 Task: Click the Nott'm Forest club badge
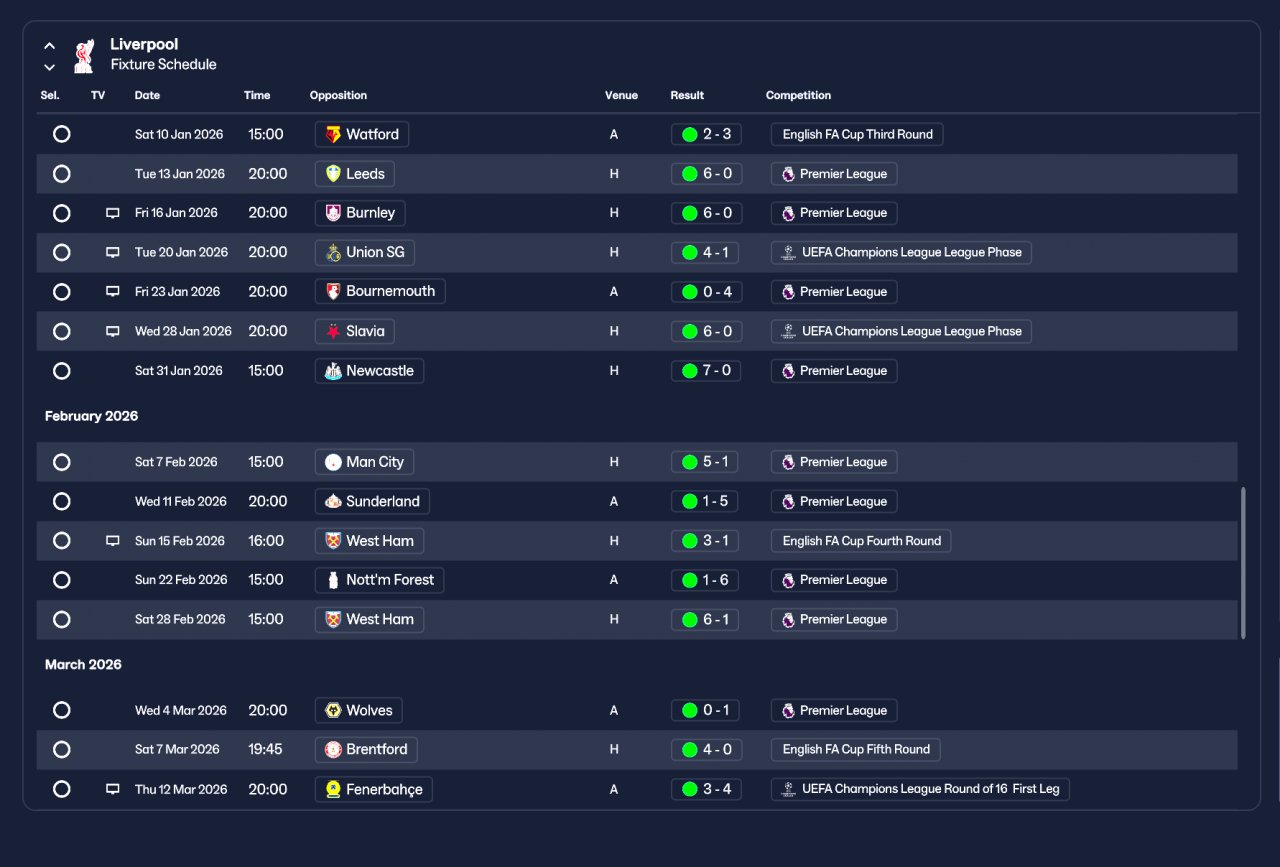coord(333,580)
